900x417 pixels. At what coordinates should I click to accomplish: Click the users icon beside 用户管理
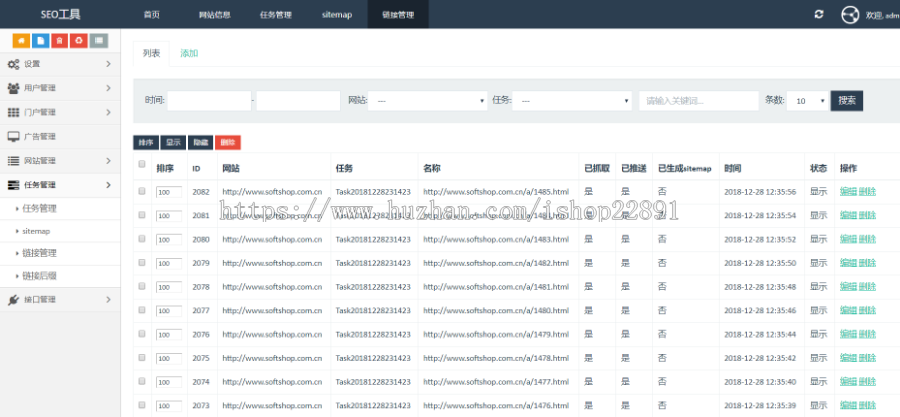coord(13,88)
